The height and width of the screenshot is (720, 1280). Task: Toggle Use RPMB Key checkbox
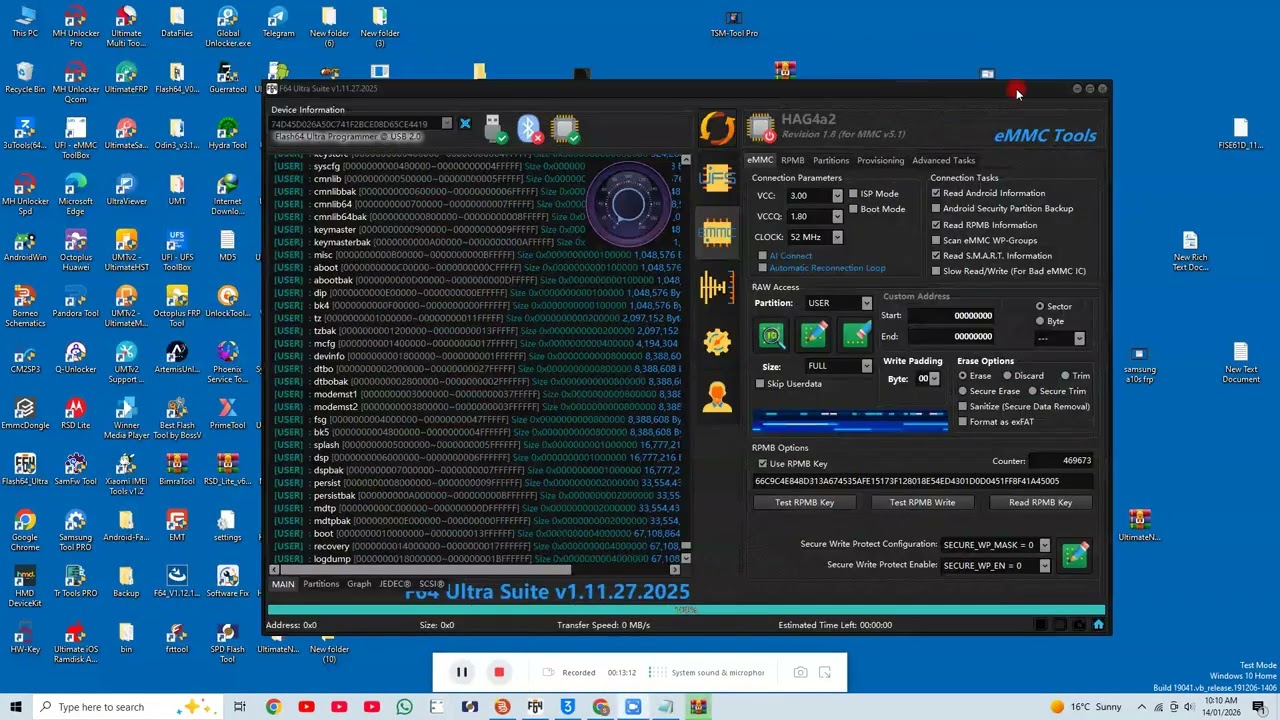pos(763,464)
